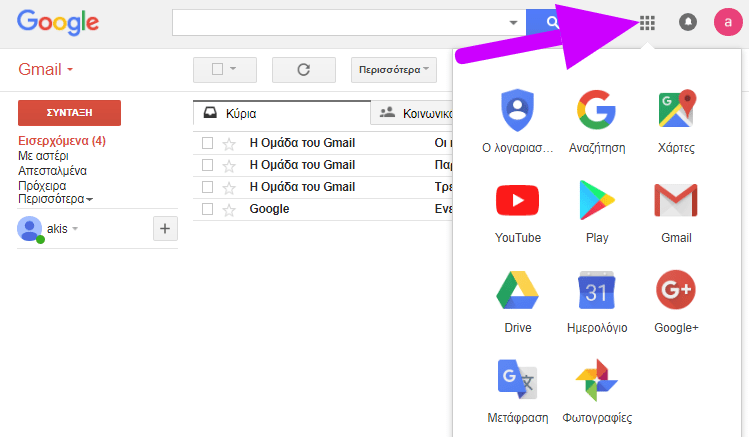This screenshot has height=437, width=749.
Task: Star the message from Google
Action: click(x=229, y=209)
